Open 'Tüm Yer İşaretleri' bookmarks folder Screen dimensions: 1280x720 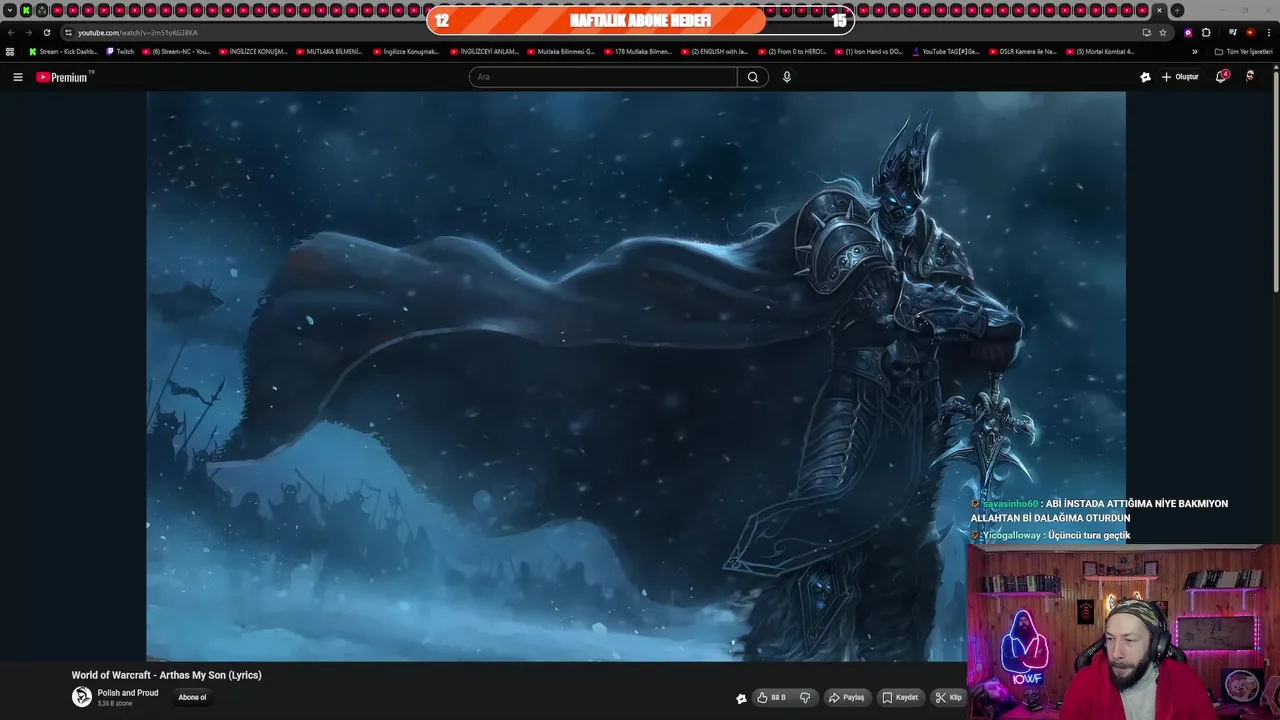(1244, 51)
